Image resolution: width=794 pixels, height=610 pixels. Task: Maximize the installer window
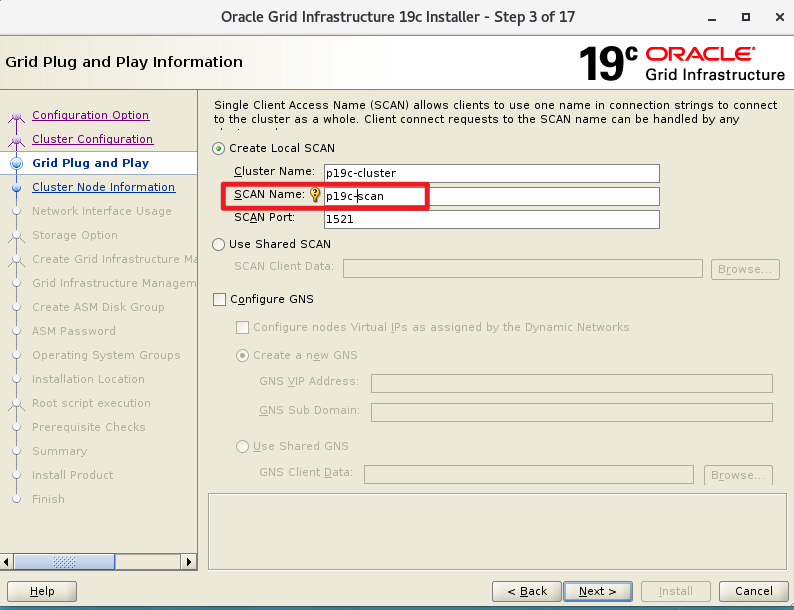(745, 17)
